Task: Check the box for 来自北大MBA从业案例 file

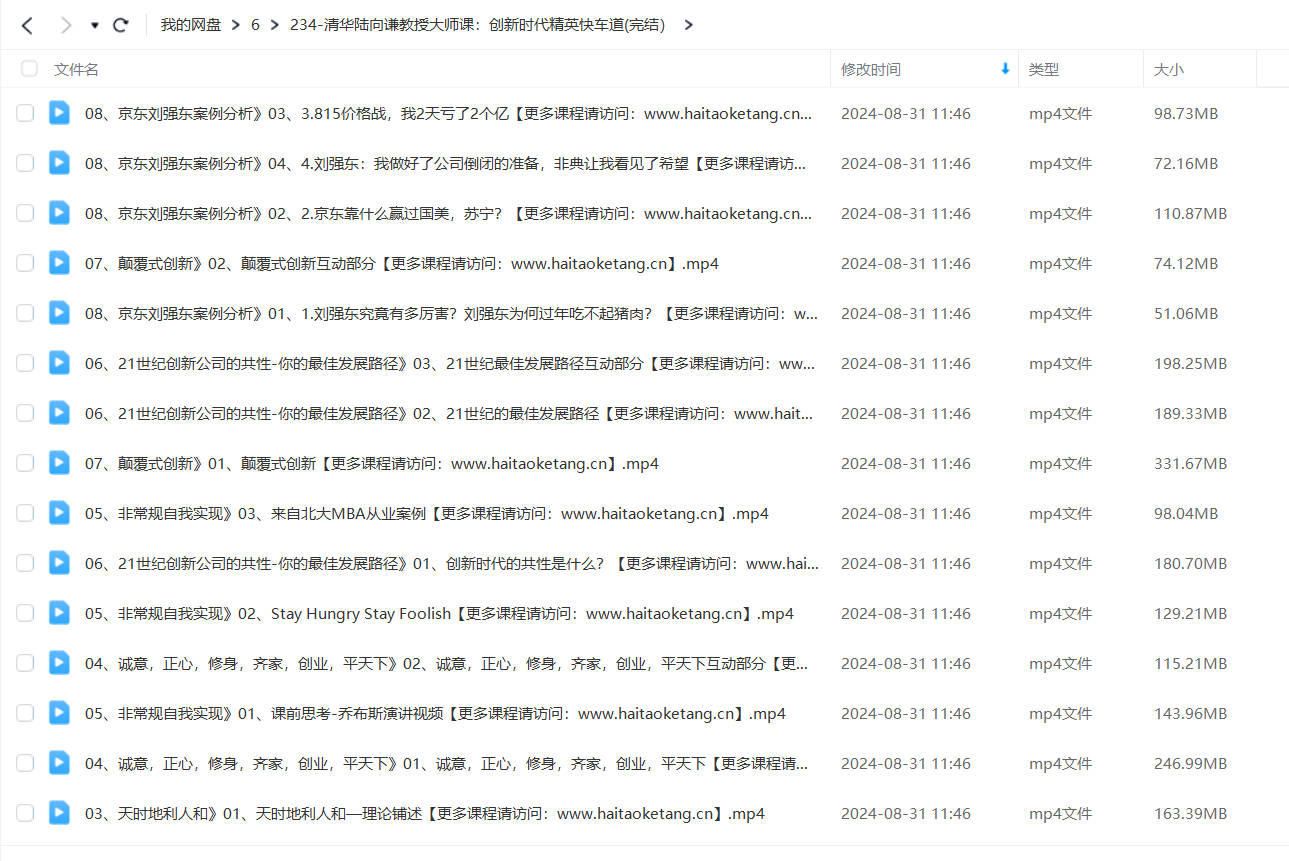Action: tap(25, 513)
